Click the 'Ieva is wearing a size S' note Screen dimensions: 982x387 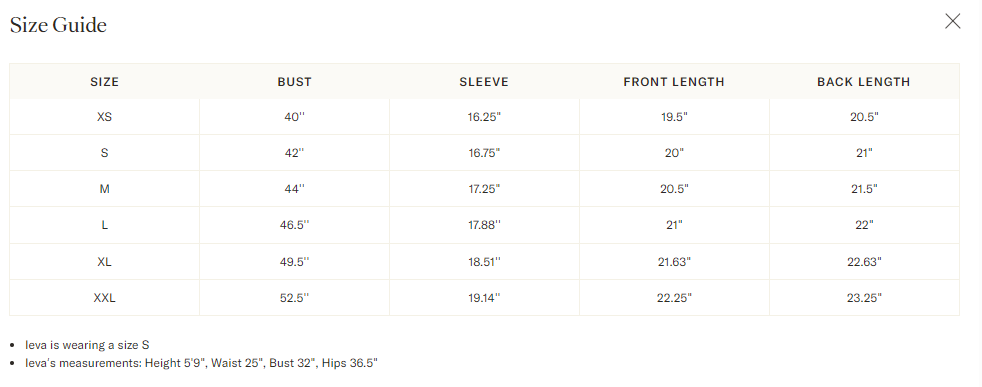87,345
